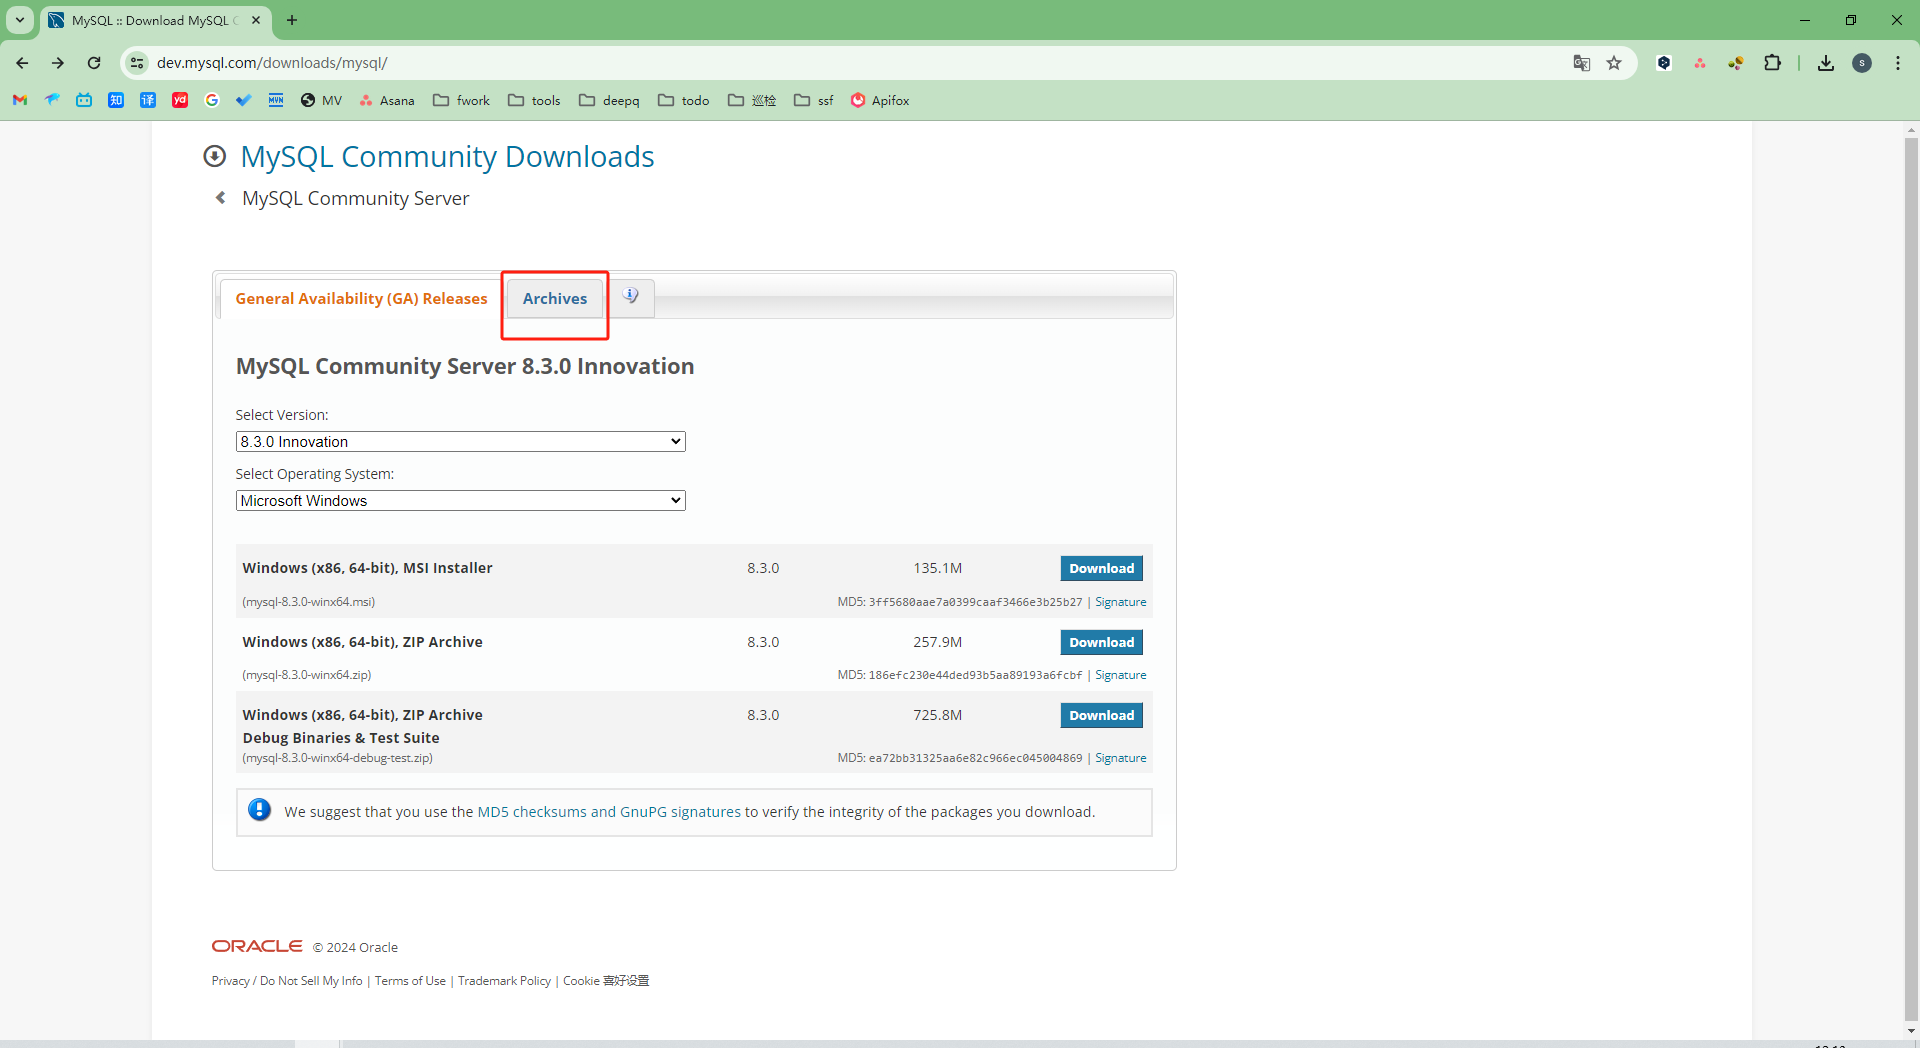1920x1048 pixels.
Task: Open the Zhihu 知 bookmark
Action: (x=116, y=100)
